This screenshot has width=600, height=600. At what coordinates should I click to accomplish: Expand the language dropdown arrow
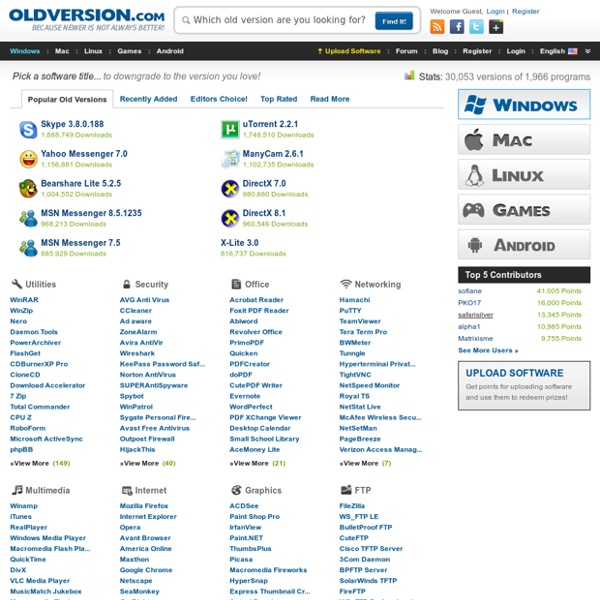tap(587, 51)
